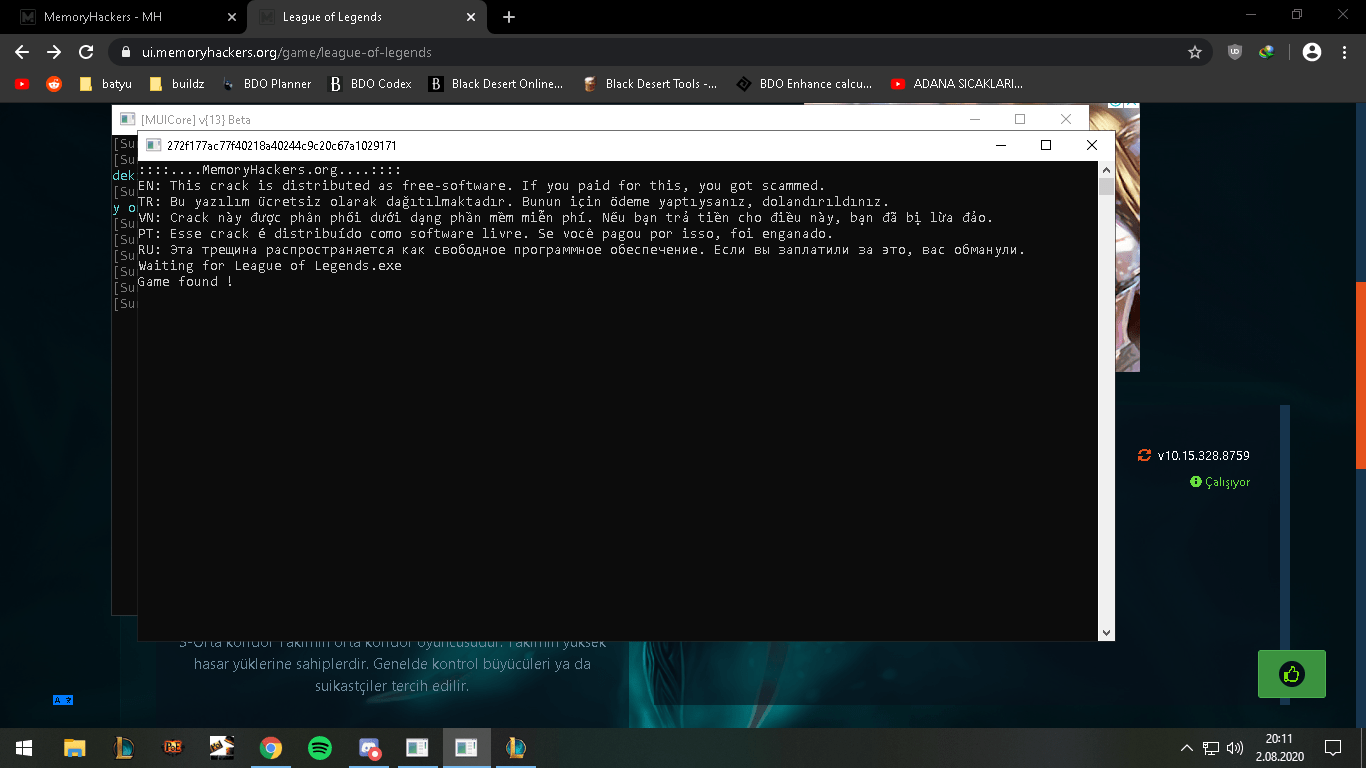Click the green thumbs-up button
This screenshot has height=768, width=1366.
pyautogui.click(x=1291, y=674)
